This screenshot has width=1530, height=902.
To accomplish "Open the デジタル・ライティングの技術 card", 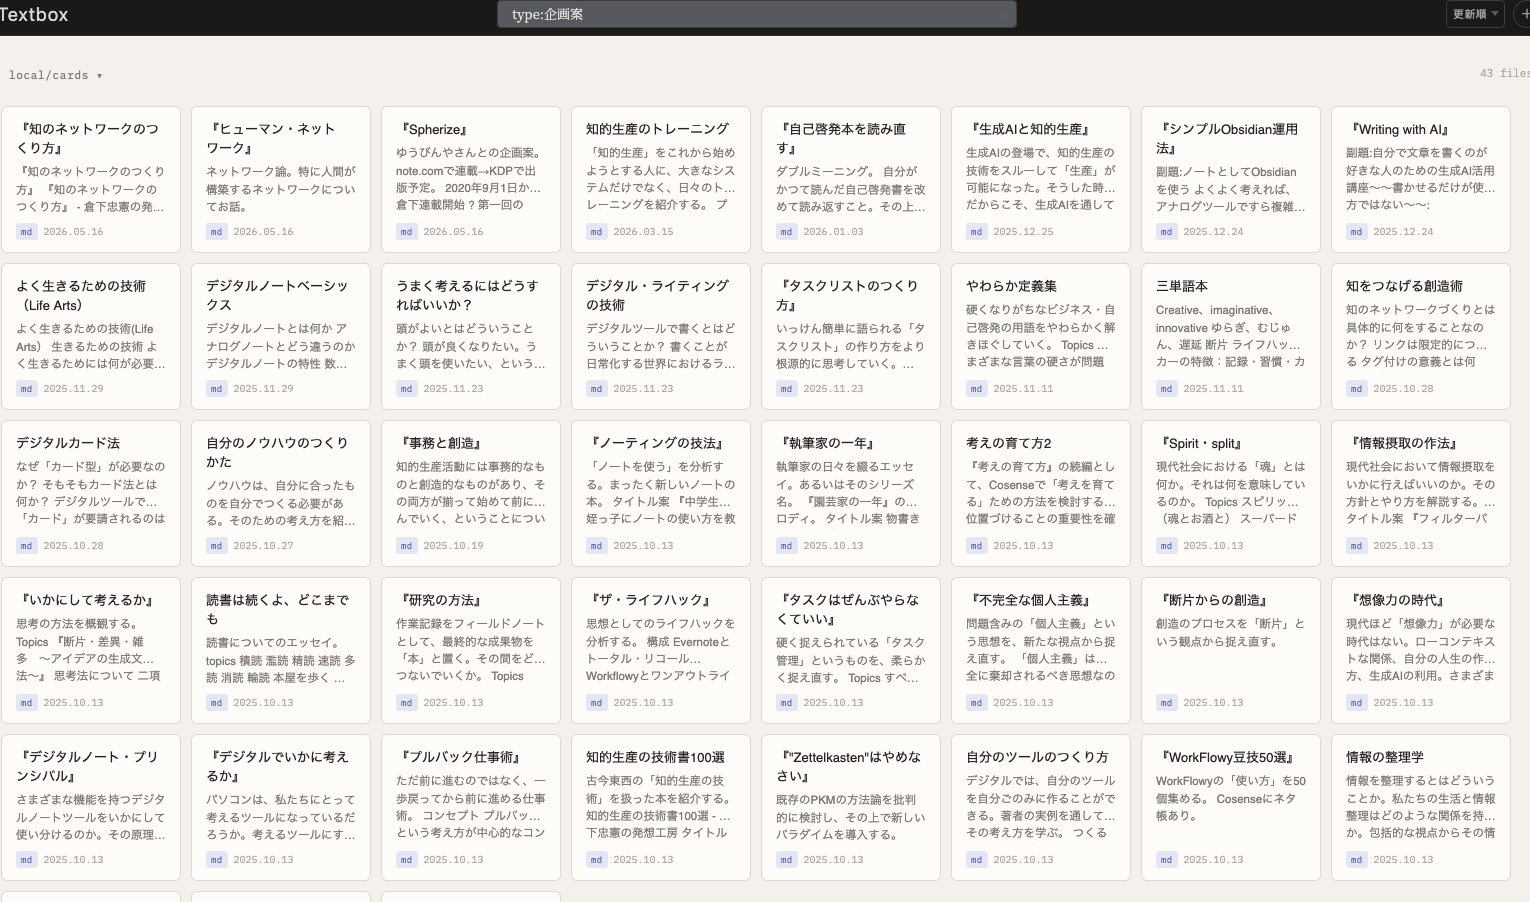I will tap(661, 337).
